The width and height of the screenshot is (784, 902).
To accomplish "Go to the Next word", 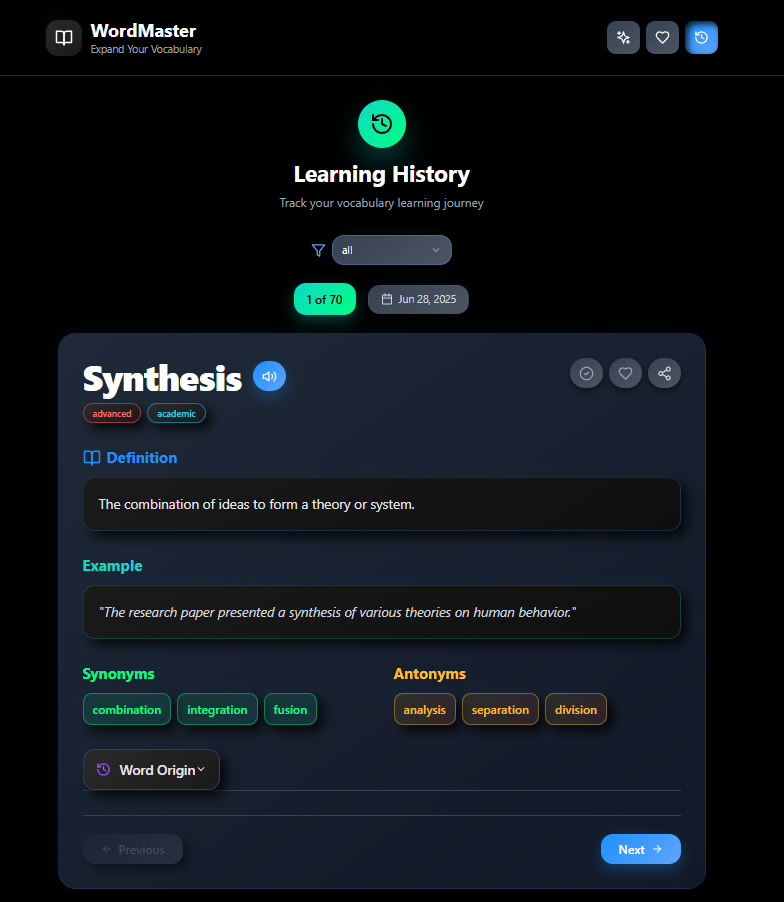I will (641, 849).
